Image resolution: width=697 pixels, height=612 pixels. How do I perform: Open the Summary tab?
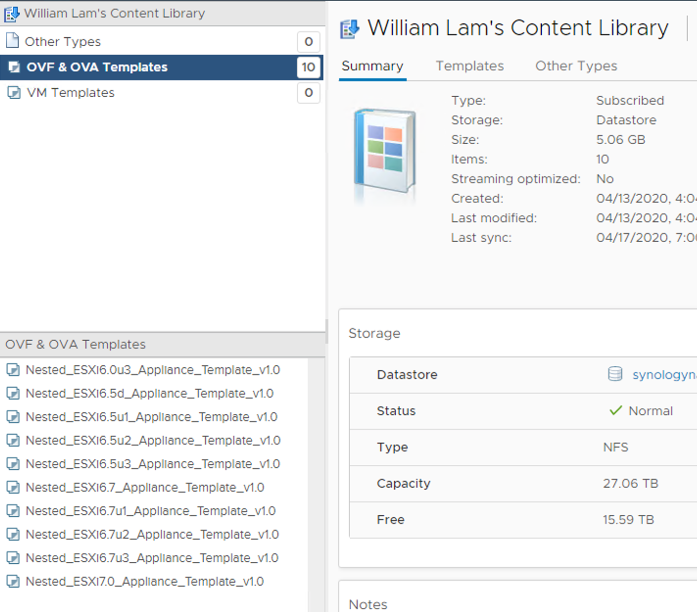point(373,66)
